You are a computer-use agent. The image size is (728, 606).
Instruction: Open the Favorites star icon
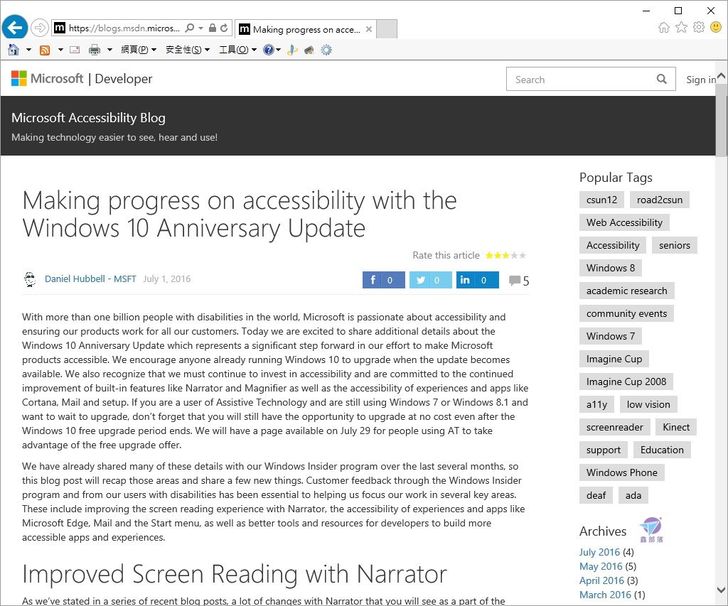click(682, 27)
